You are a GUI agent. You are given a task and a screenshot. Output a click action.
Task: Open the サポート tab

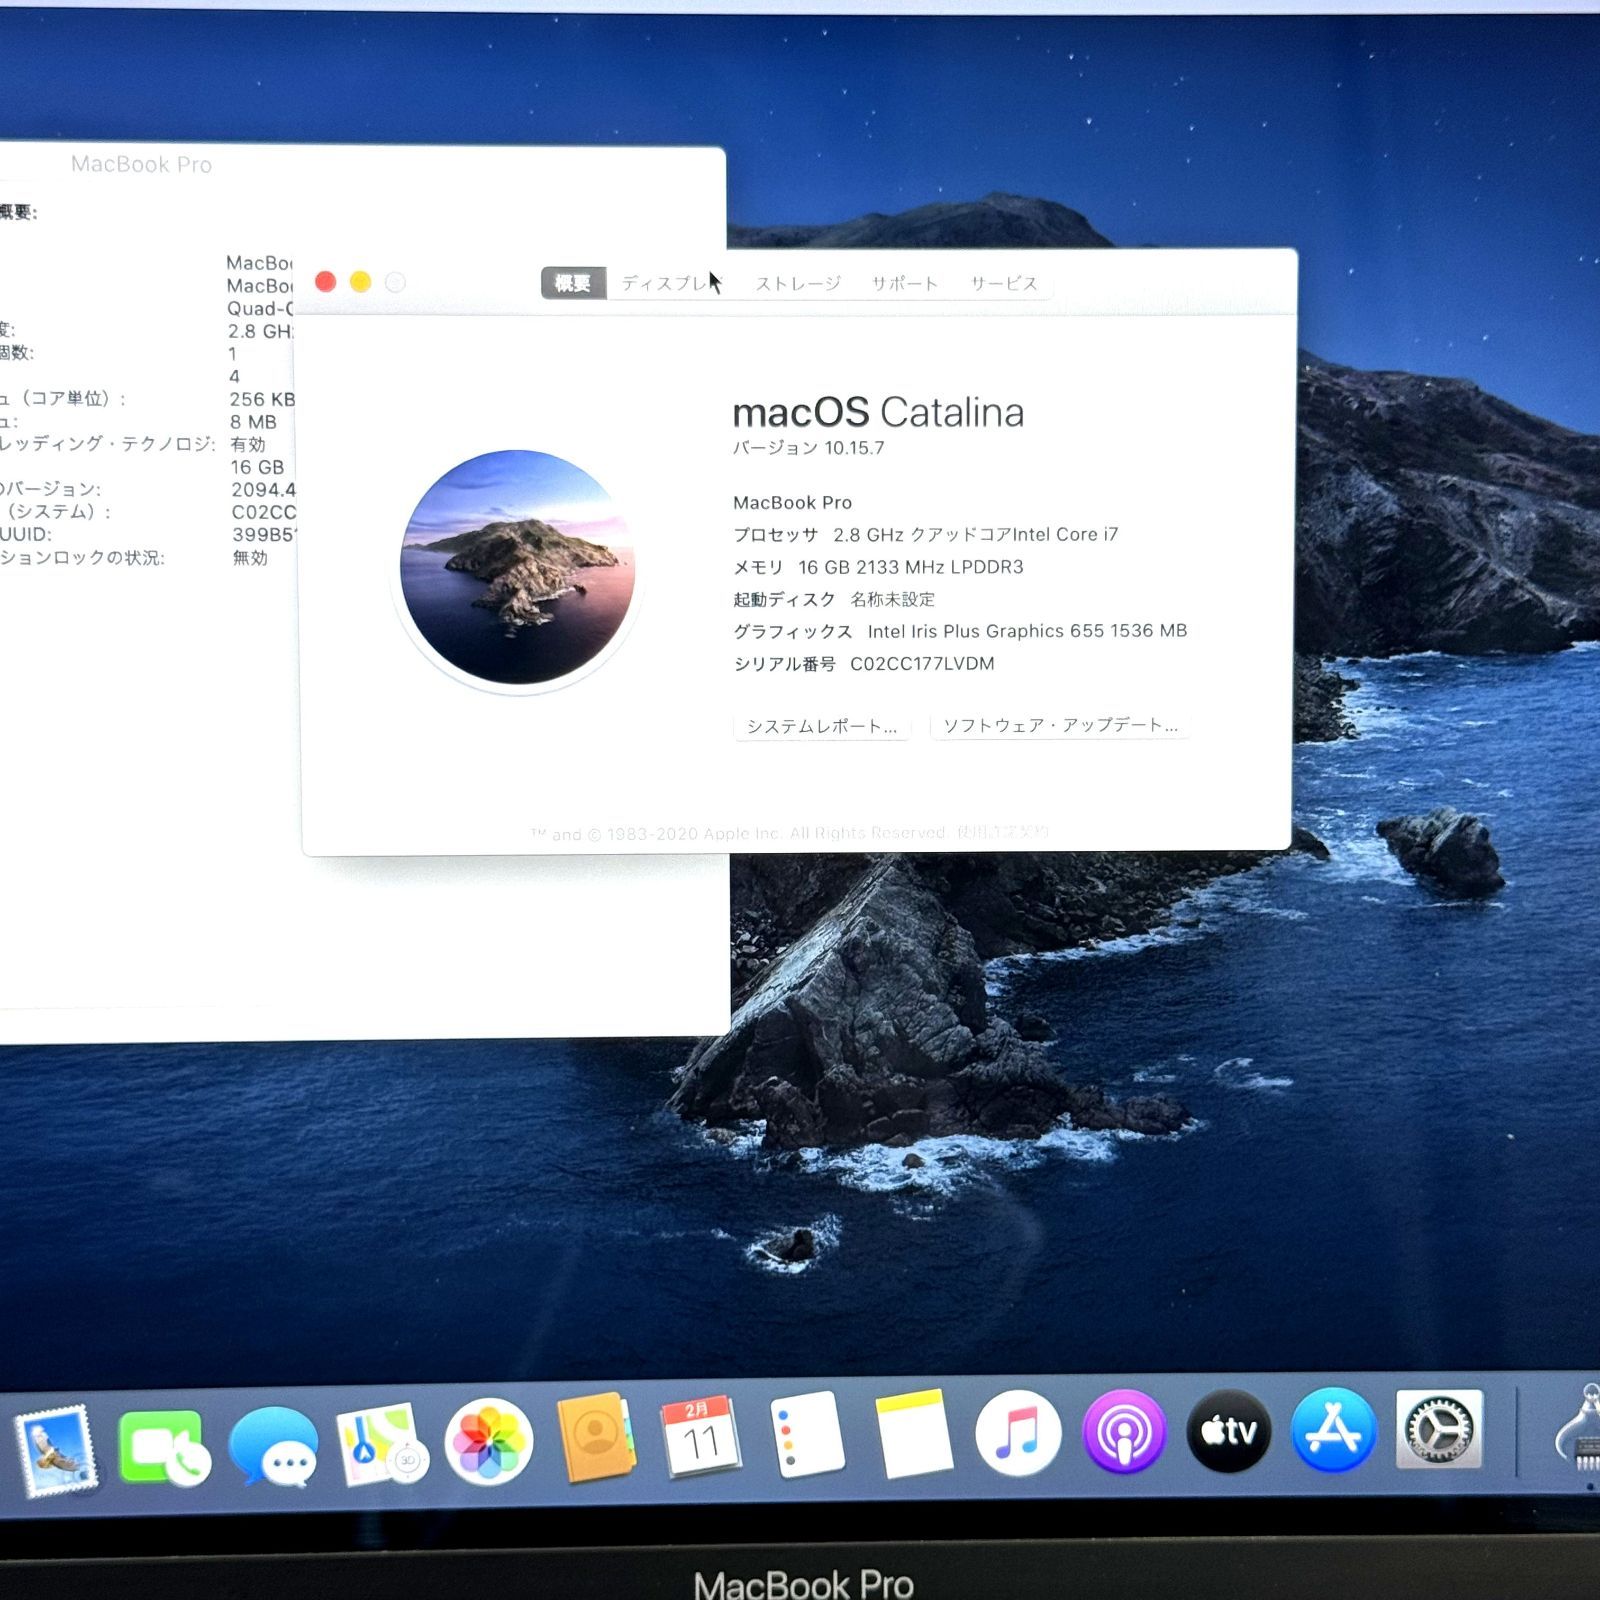tap(904, 283)
